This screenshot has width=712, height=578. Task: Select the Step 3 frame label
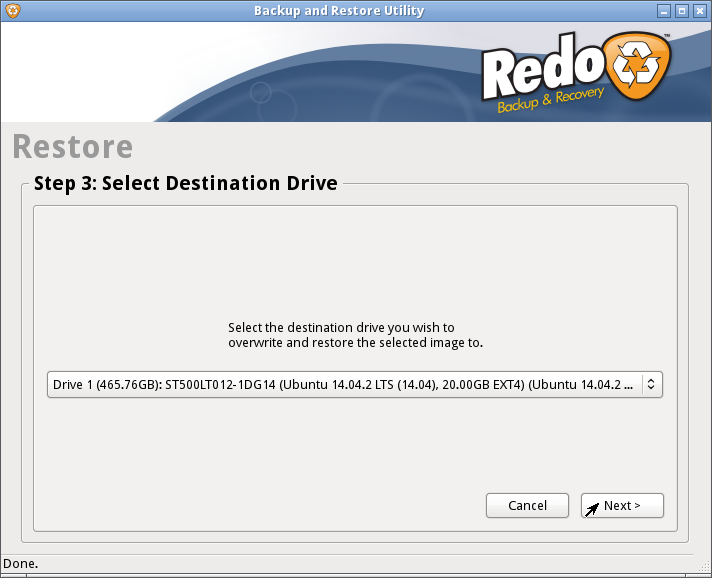(x=186, y=183)
